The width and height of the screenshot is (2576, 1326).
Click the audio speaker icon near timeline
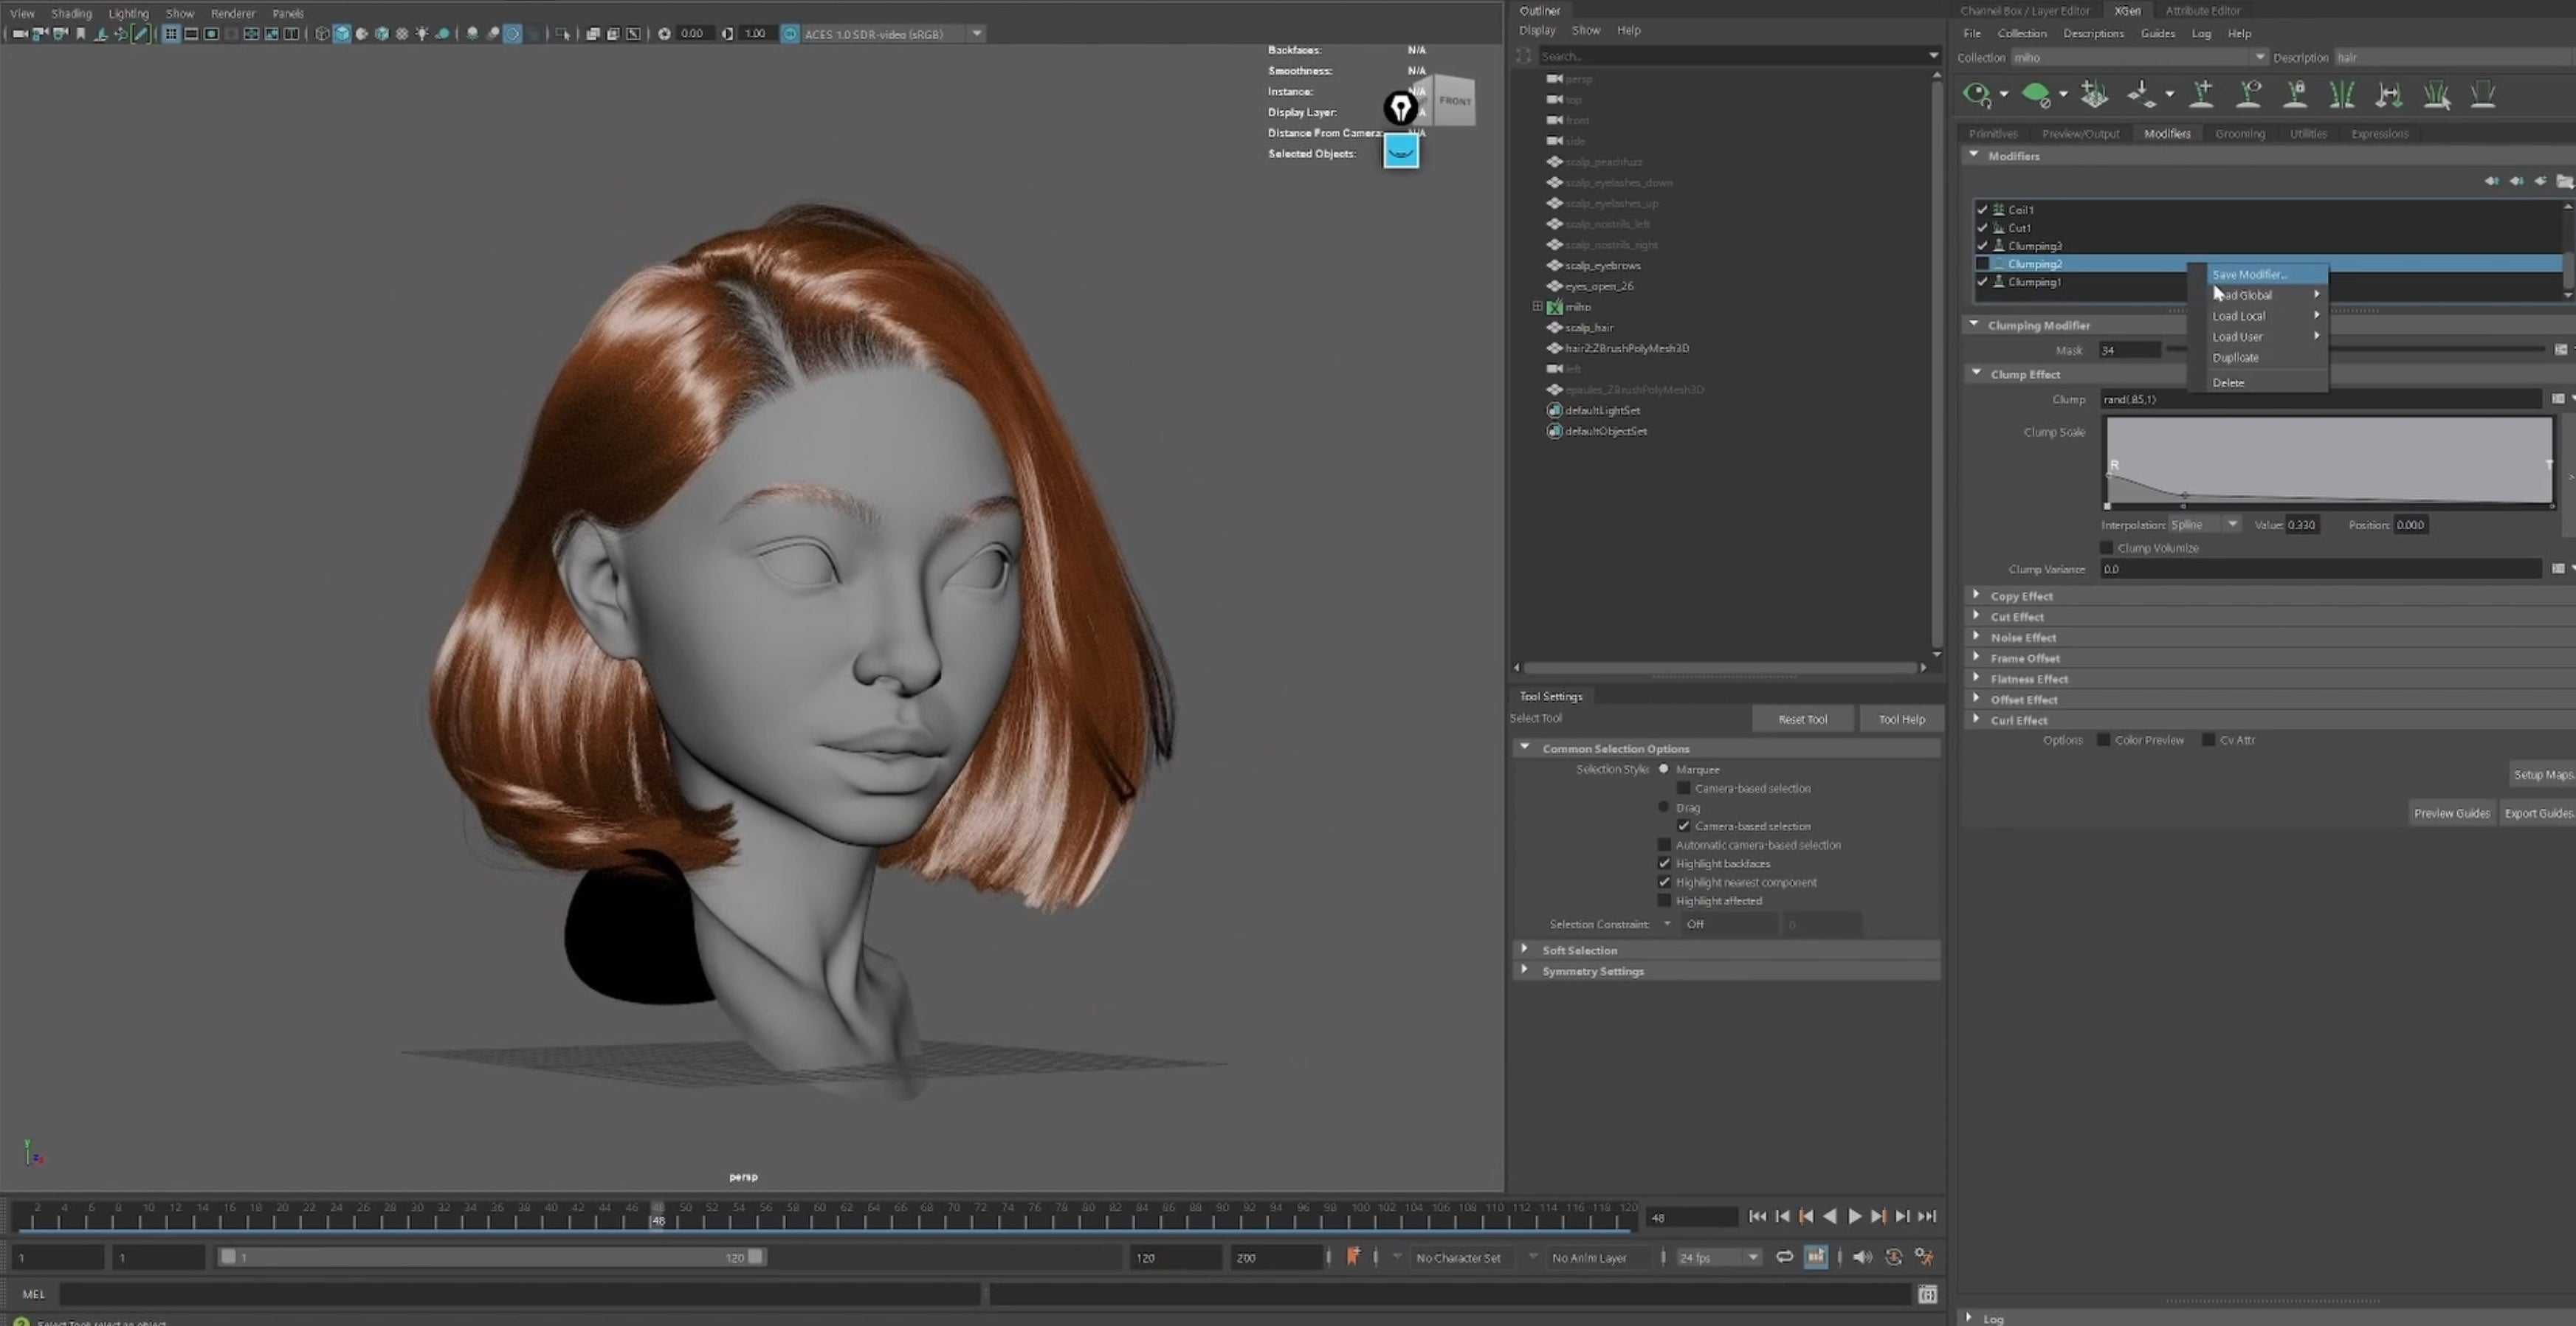(1862, 1257)
